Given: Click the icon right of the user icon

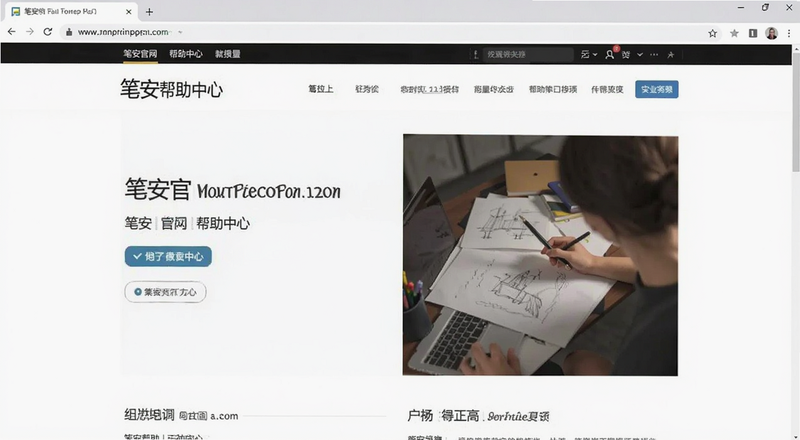Looking at the screenshot, I should [x=626, y=54].
